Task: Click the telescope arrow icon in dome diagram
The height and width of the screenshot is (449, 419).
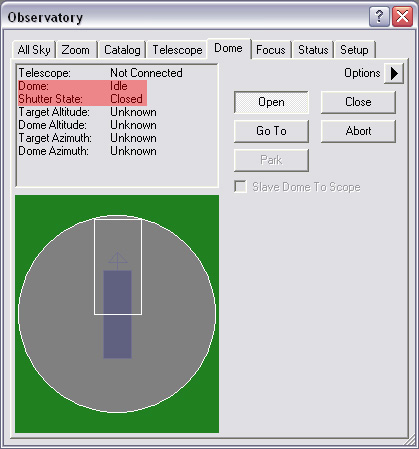Action: (118, 261)
